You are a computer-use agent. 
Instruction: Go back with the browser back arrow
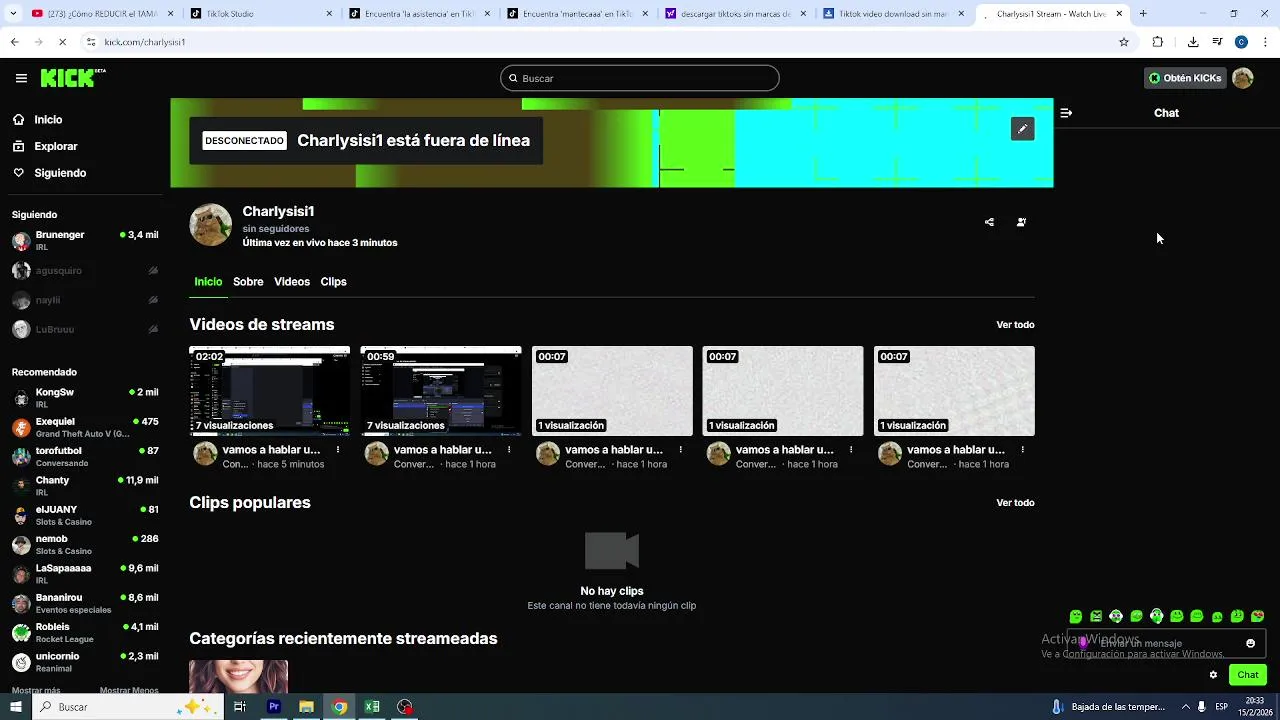(14, 42)
